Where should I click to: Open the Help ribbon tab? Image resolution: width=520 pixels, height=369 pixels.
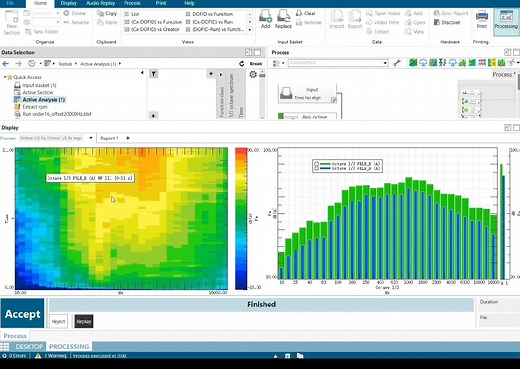coord(189,3)
